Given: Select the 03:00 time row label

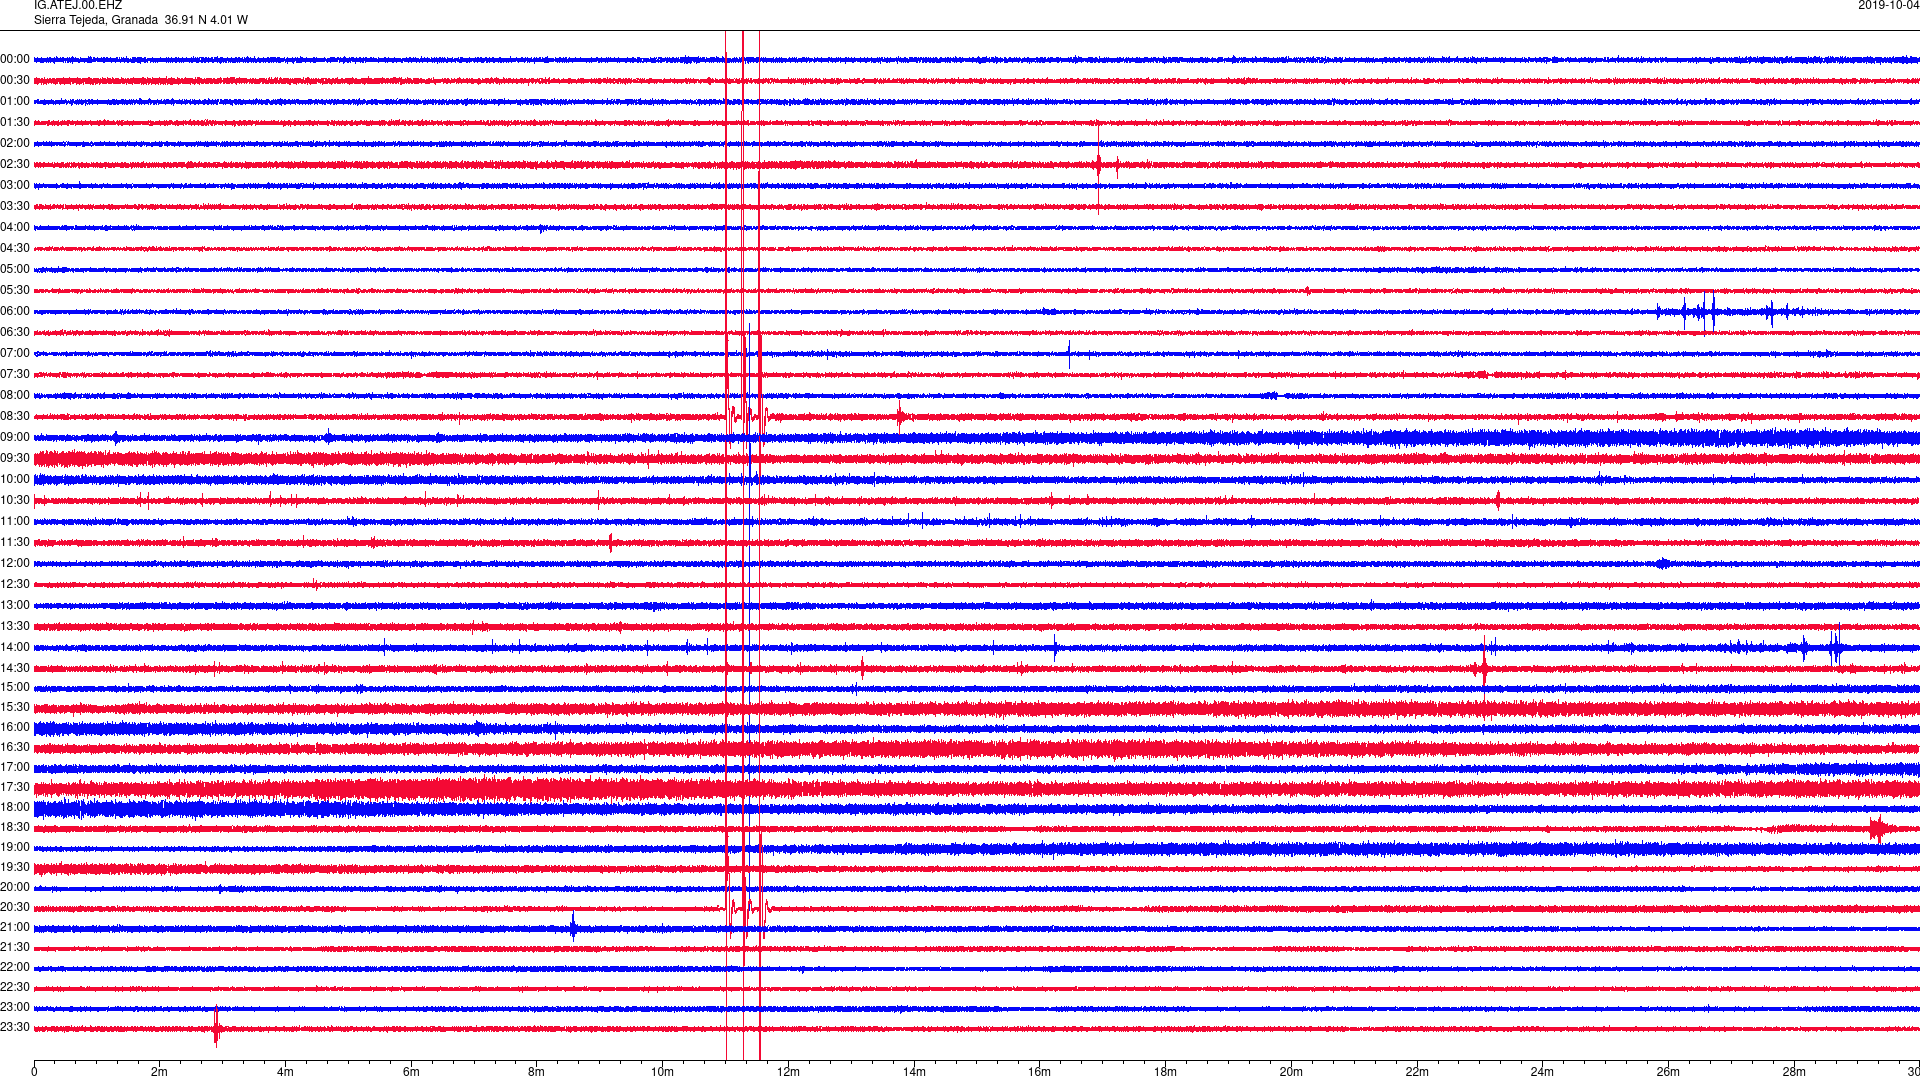Looking at the screenshot, I should [15, 185].
